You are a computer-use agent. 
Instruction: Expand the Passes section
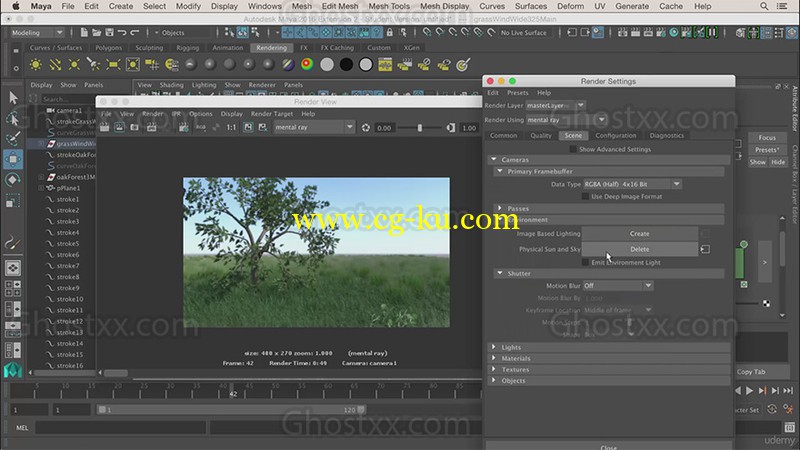coord(499,208)
